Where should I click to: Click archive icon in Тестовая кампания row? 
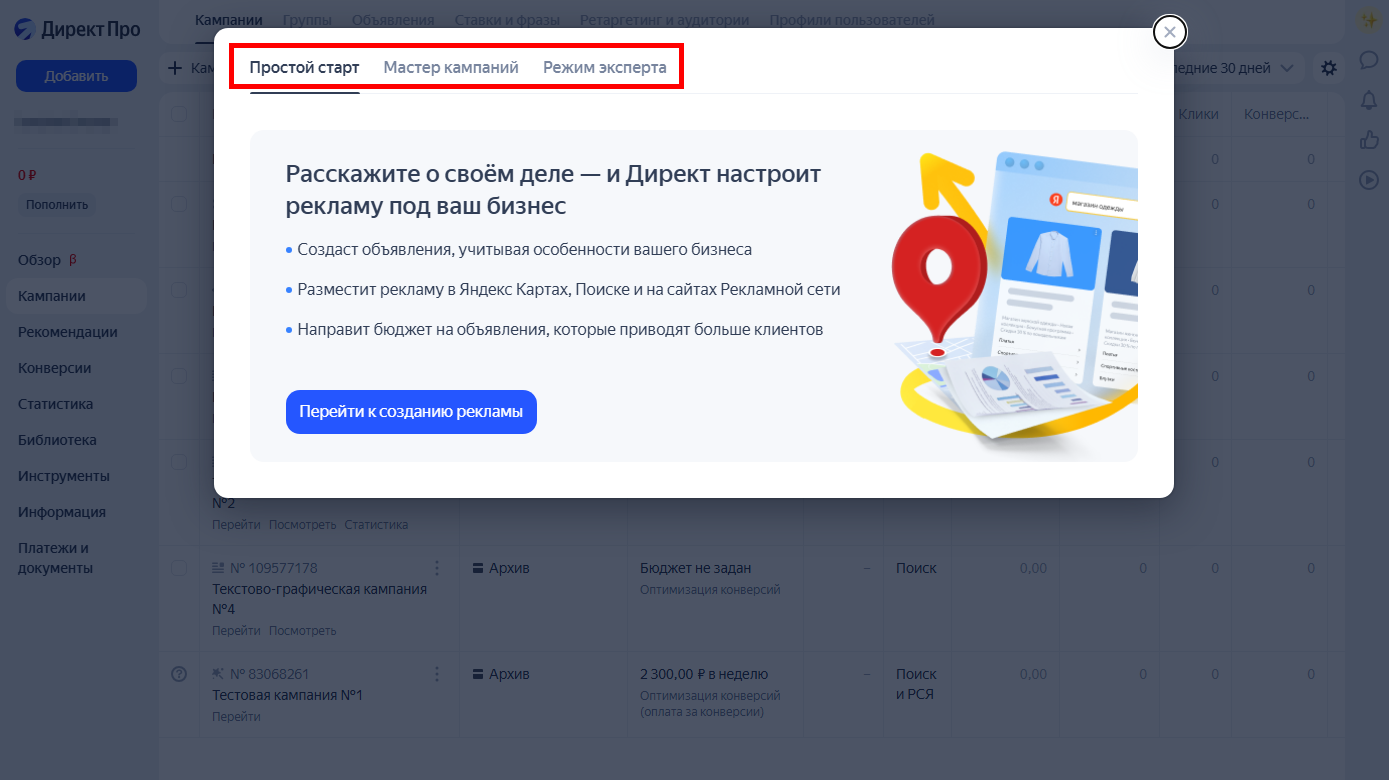(x=478, y=674)
